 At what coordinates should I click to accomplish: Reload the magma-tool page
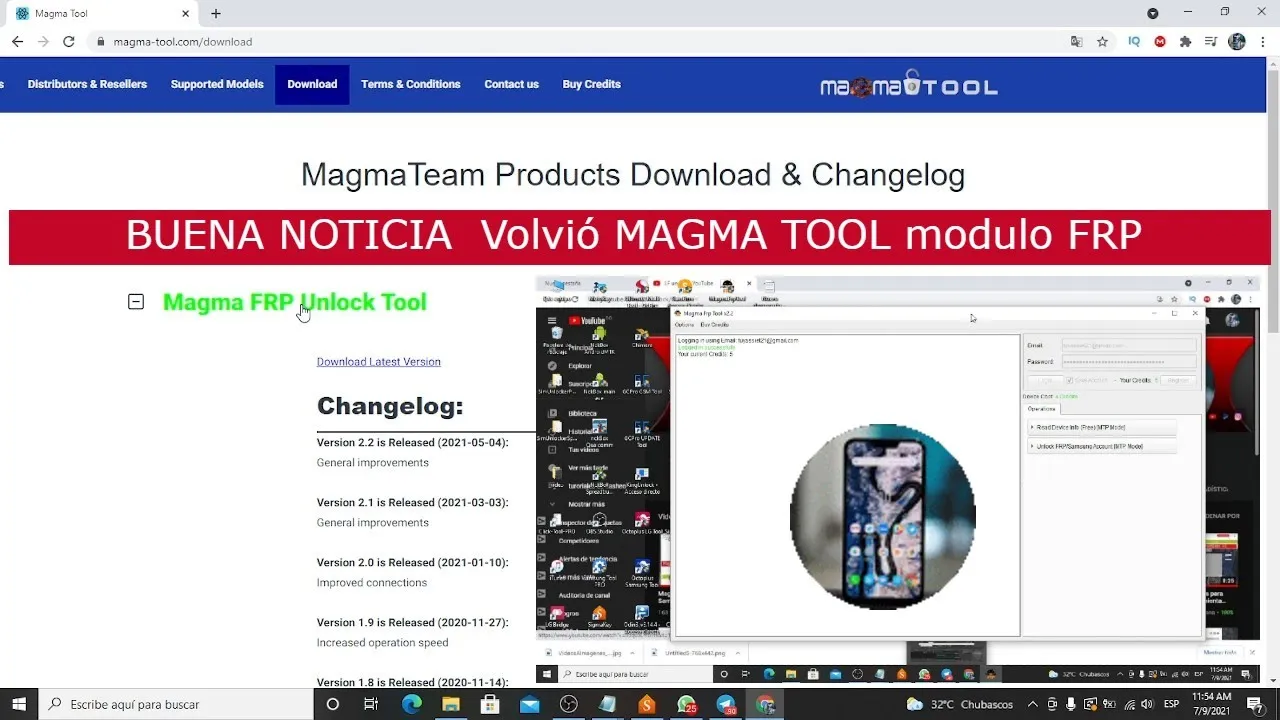pyautogui.click(x=69, y=42)
